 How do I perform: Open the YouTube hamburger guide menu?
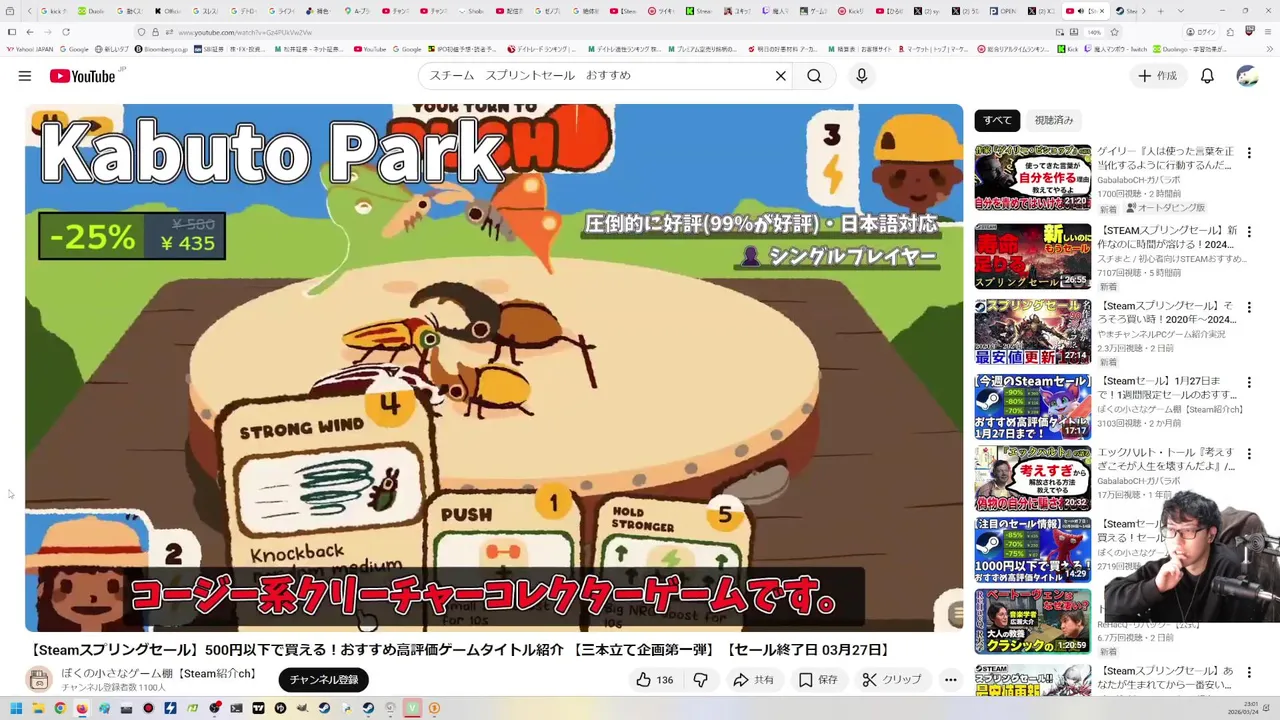pyautogui.click(x=24, y=76)
